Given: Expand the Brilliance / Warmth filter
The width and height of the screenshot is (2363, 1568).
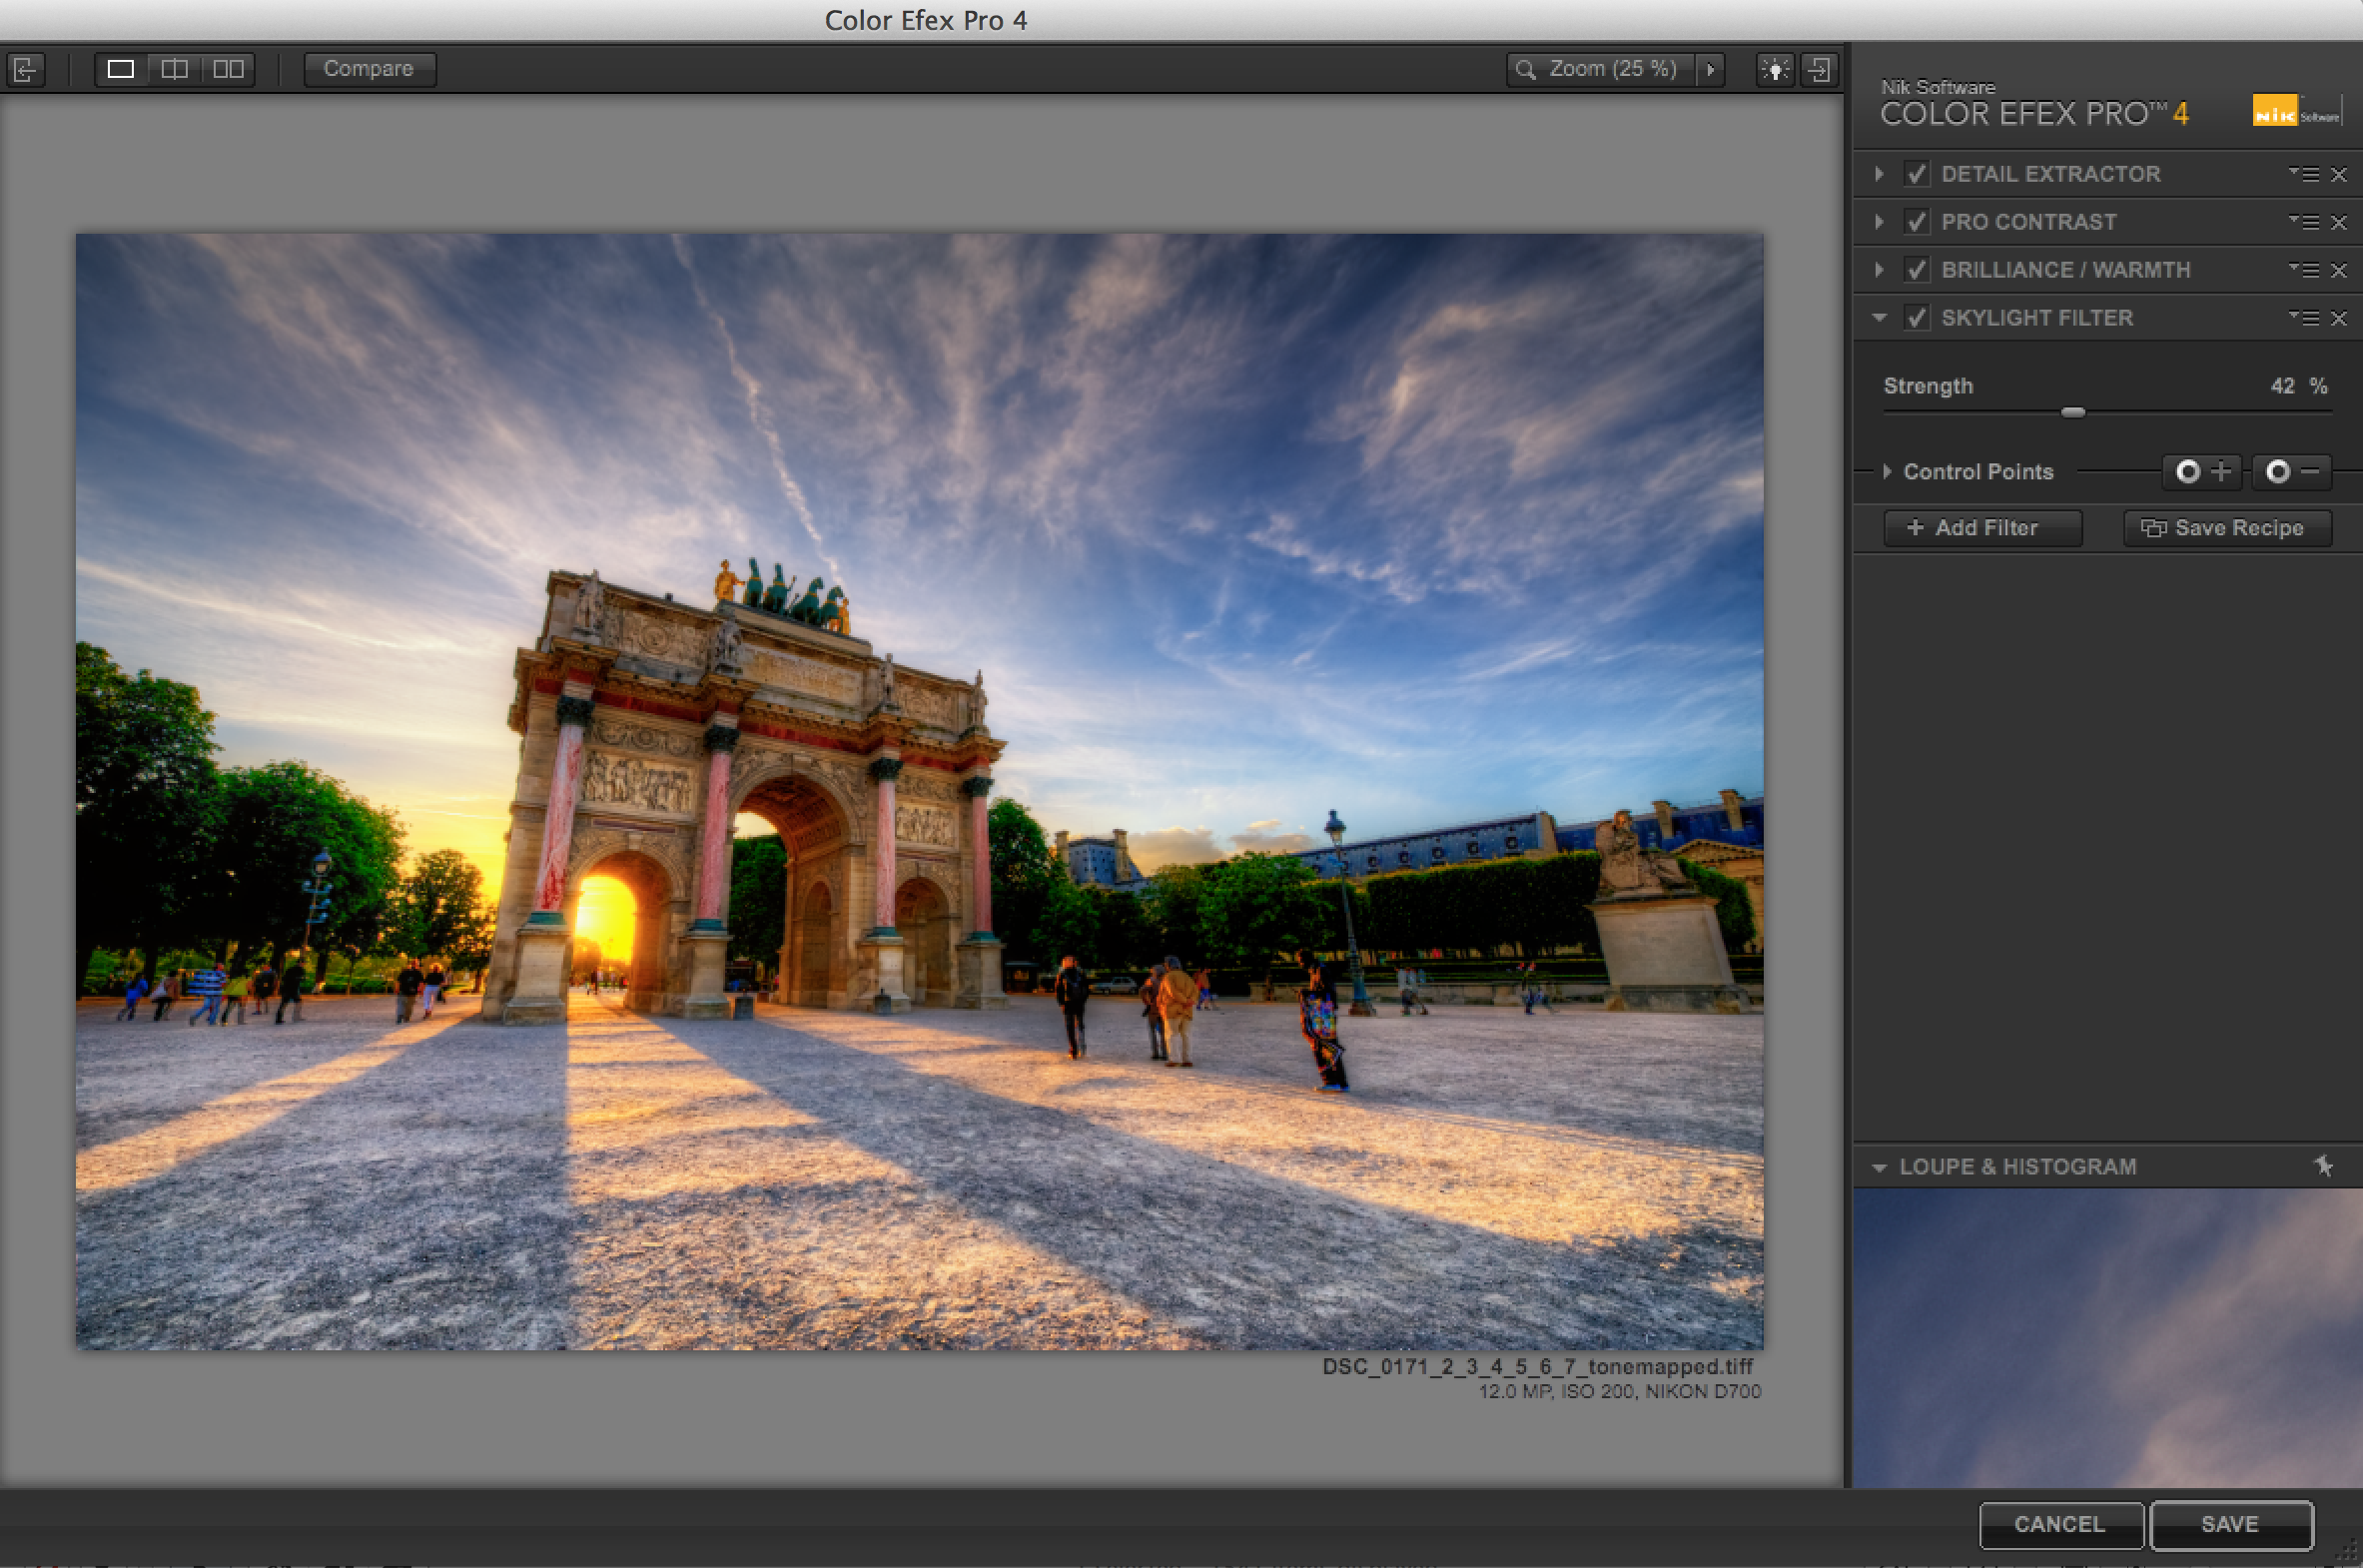Looking at the screenshot, I should [1879, 270].
